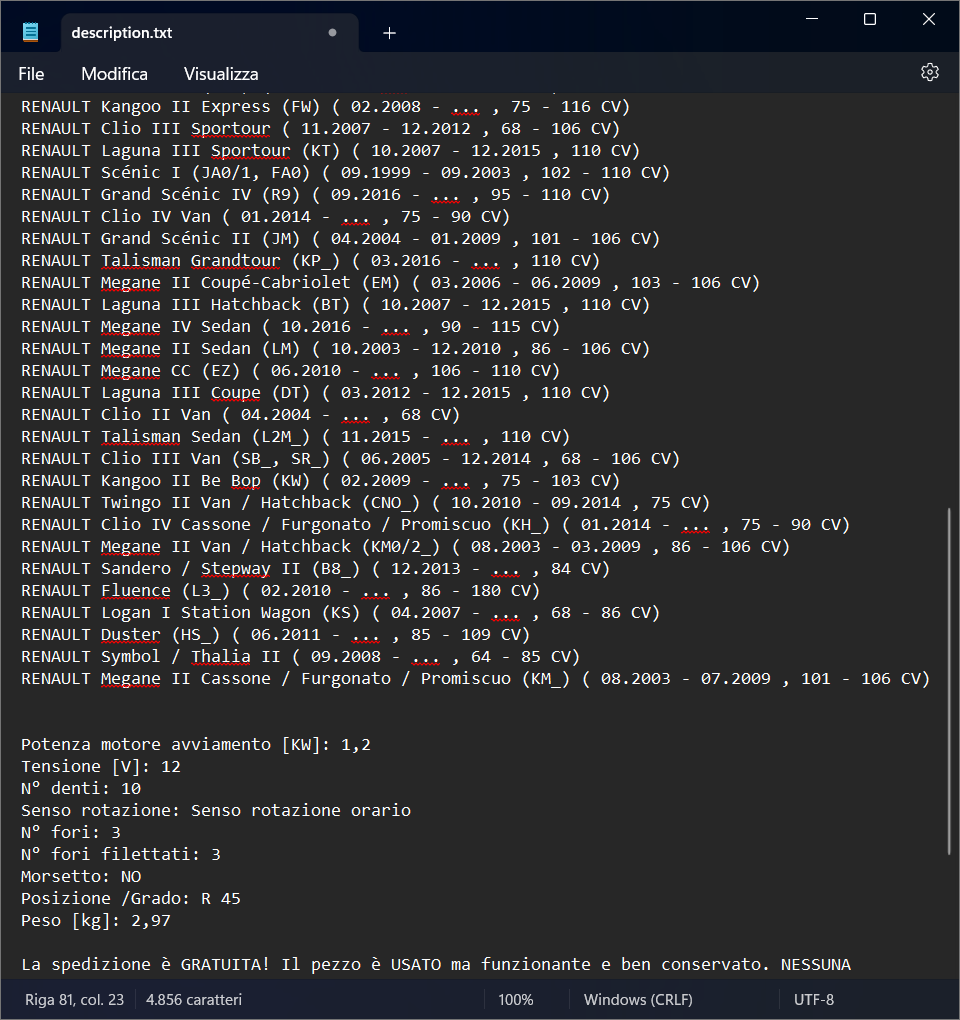
Task: Click the line RENAULT Fluence (L3_)
Action: pyautogui.click(x=280, y=591)
